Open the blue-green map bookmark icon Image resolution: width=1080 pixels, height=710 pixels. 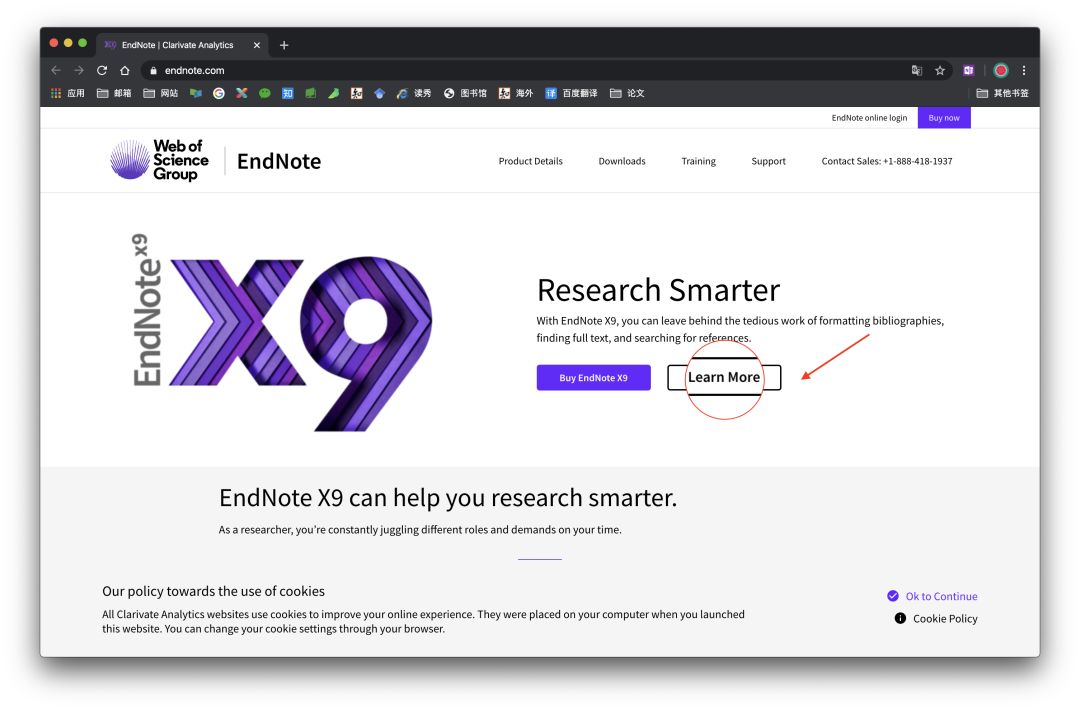[196, 93]
